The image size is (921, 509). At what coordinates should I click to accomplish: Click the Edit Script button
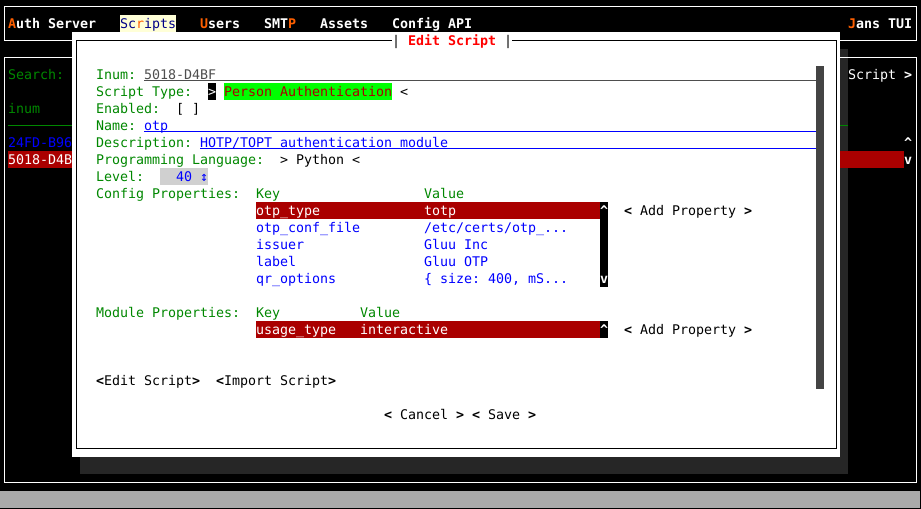[x=148, y=380]
